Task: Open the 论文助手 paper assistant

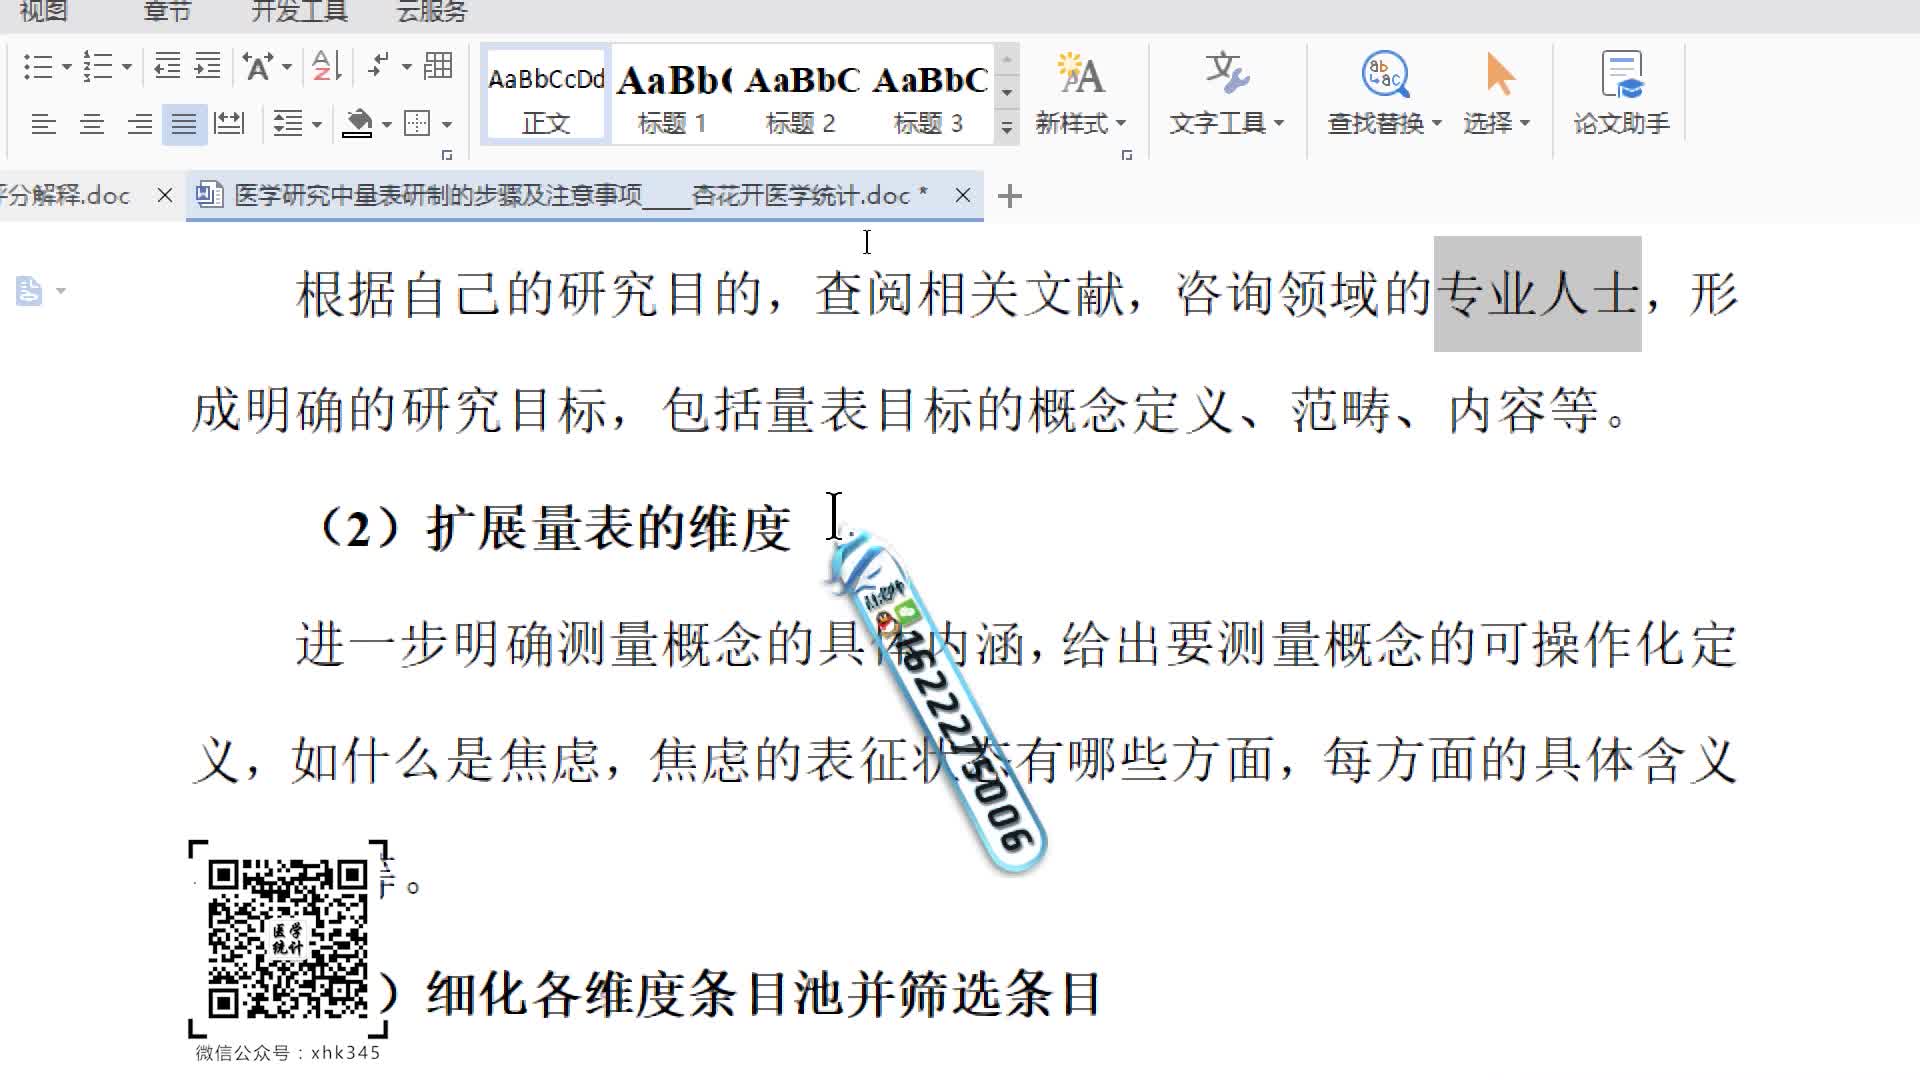Action: tap(1620, 95)
